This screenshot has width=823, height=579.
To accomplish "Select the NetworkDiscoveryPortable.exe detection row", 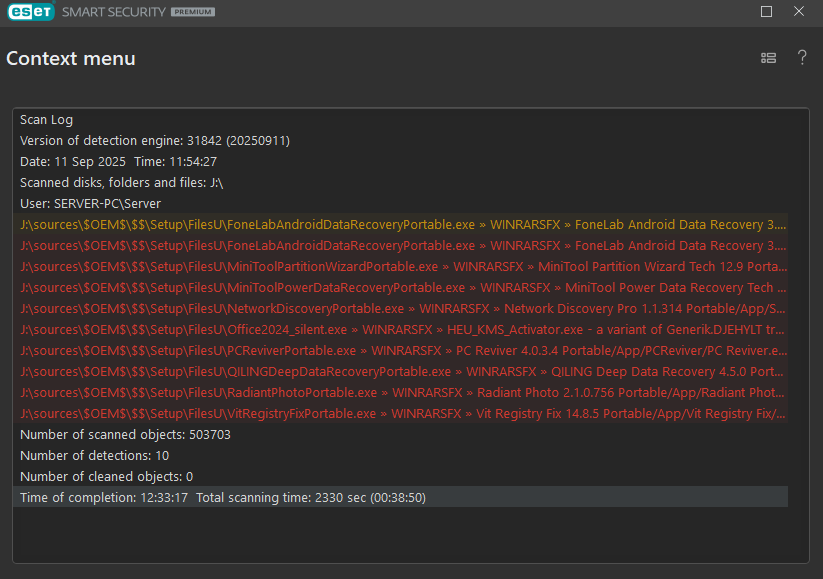I will coord(400,309).
